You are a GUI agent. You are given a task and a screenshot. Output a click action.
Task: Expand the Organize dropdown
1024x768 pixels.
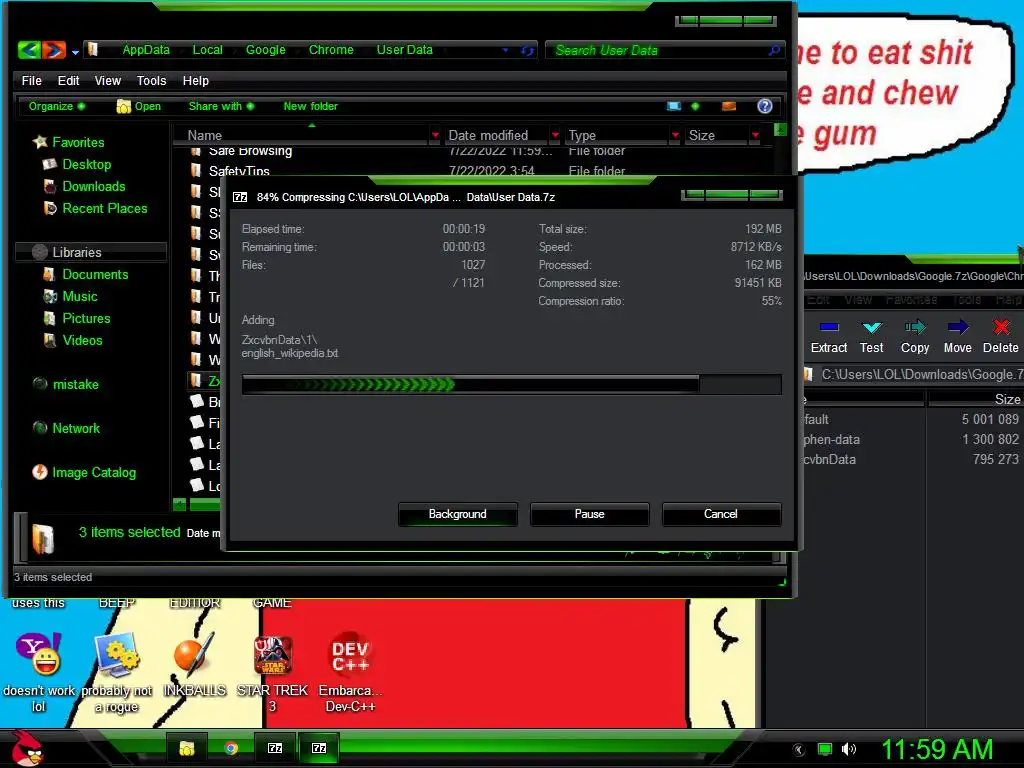pos(56,106)
